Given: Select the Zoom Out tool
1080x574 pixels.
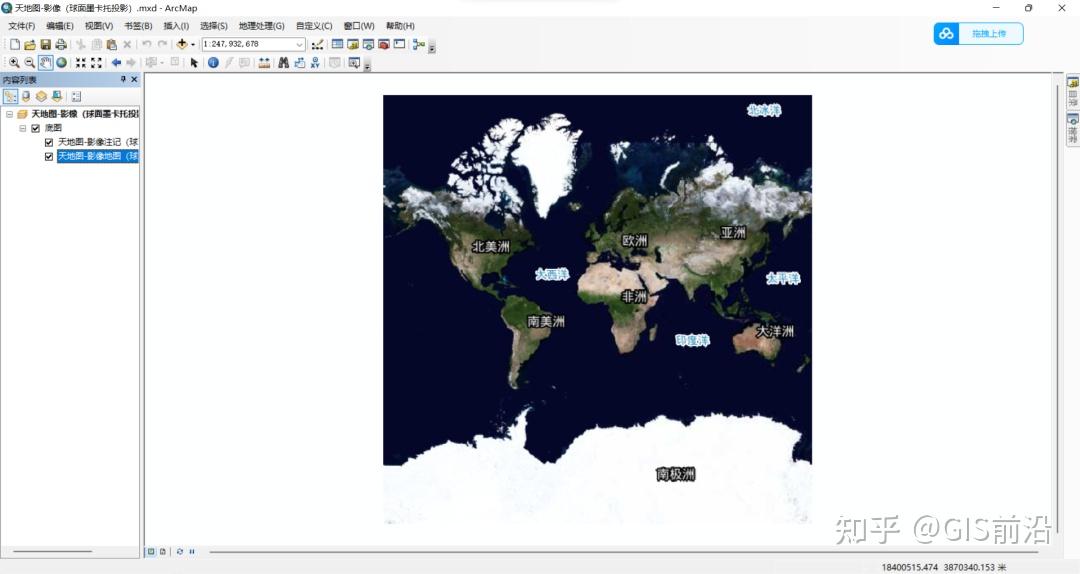Looking at the screenshot, I should point(30,63).
